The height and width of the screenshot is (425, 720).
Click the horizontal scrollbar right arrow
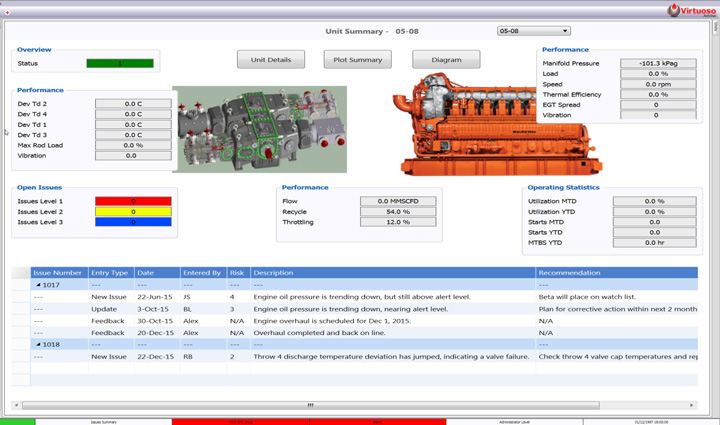tap(692, 405)
